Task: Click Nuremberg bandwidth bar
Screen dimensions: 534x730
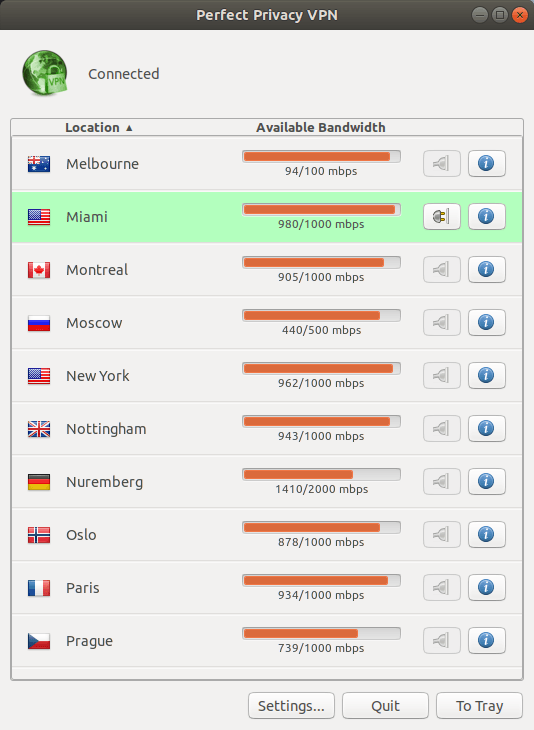Action: (x=321, y=475)
